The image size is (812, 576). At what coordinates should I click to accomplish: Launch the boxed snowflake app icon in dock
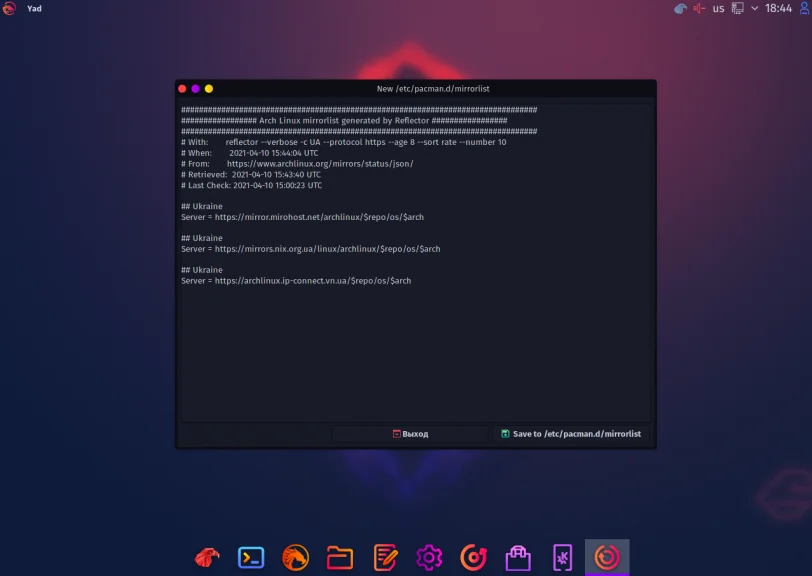(x=562, y=557)
